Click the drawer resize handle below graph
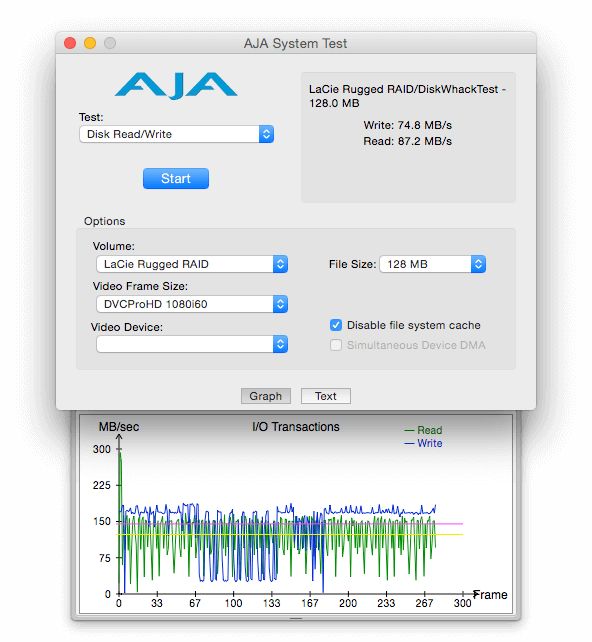 (x=296, y=618)
